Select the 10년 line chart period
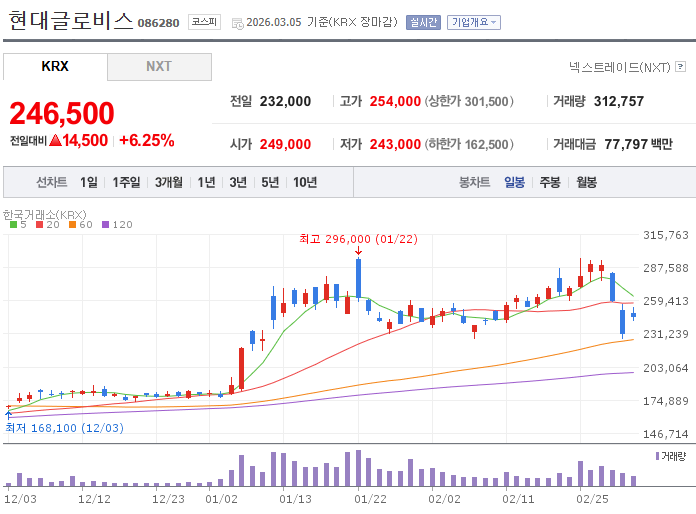 305,182
